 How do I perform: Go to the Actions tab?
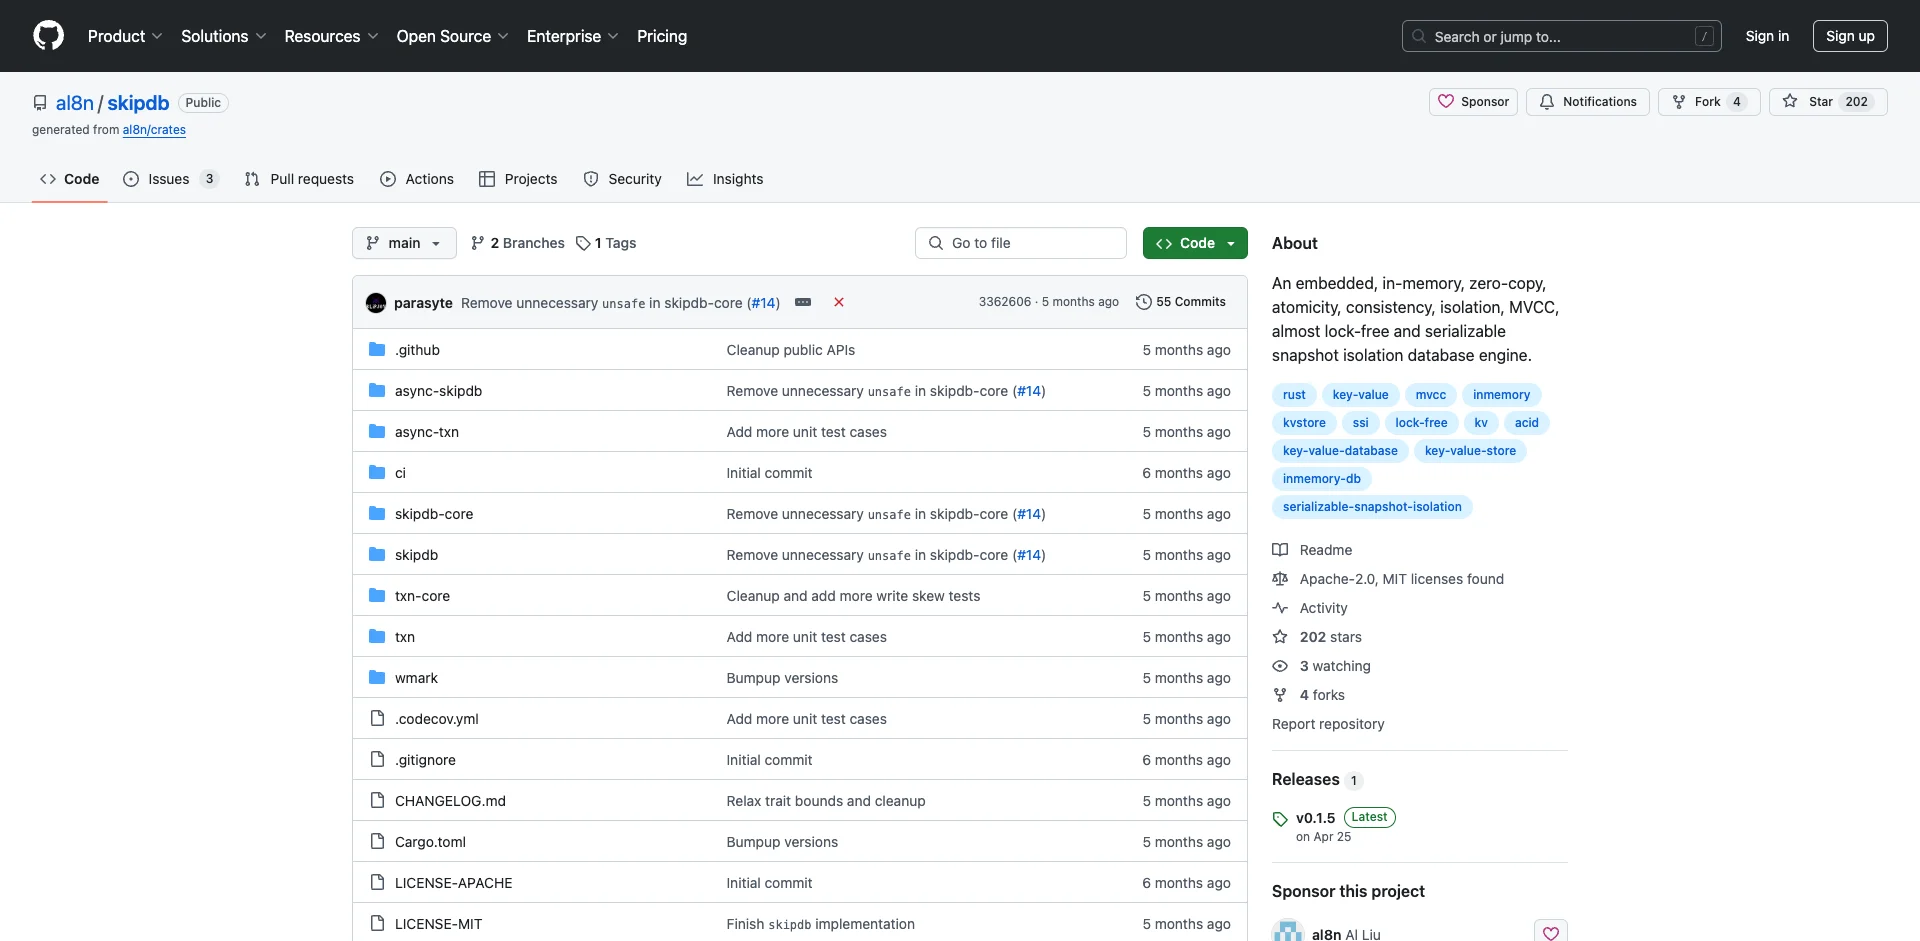pos(417,179)
